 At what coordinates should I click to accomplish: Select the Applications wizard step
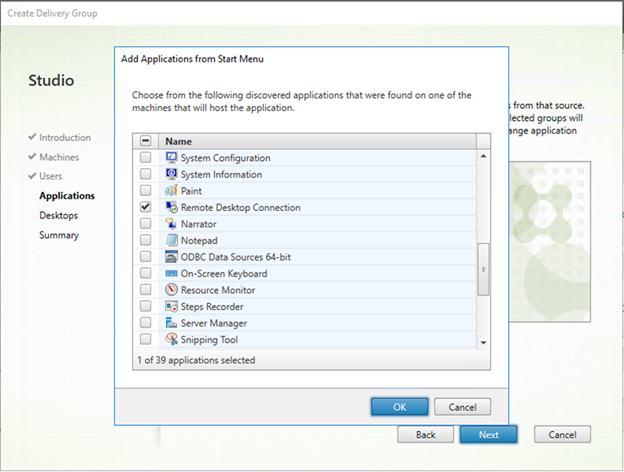point(67,196)
